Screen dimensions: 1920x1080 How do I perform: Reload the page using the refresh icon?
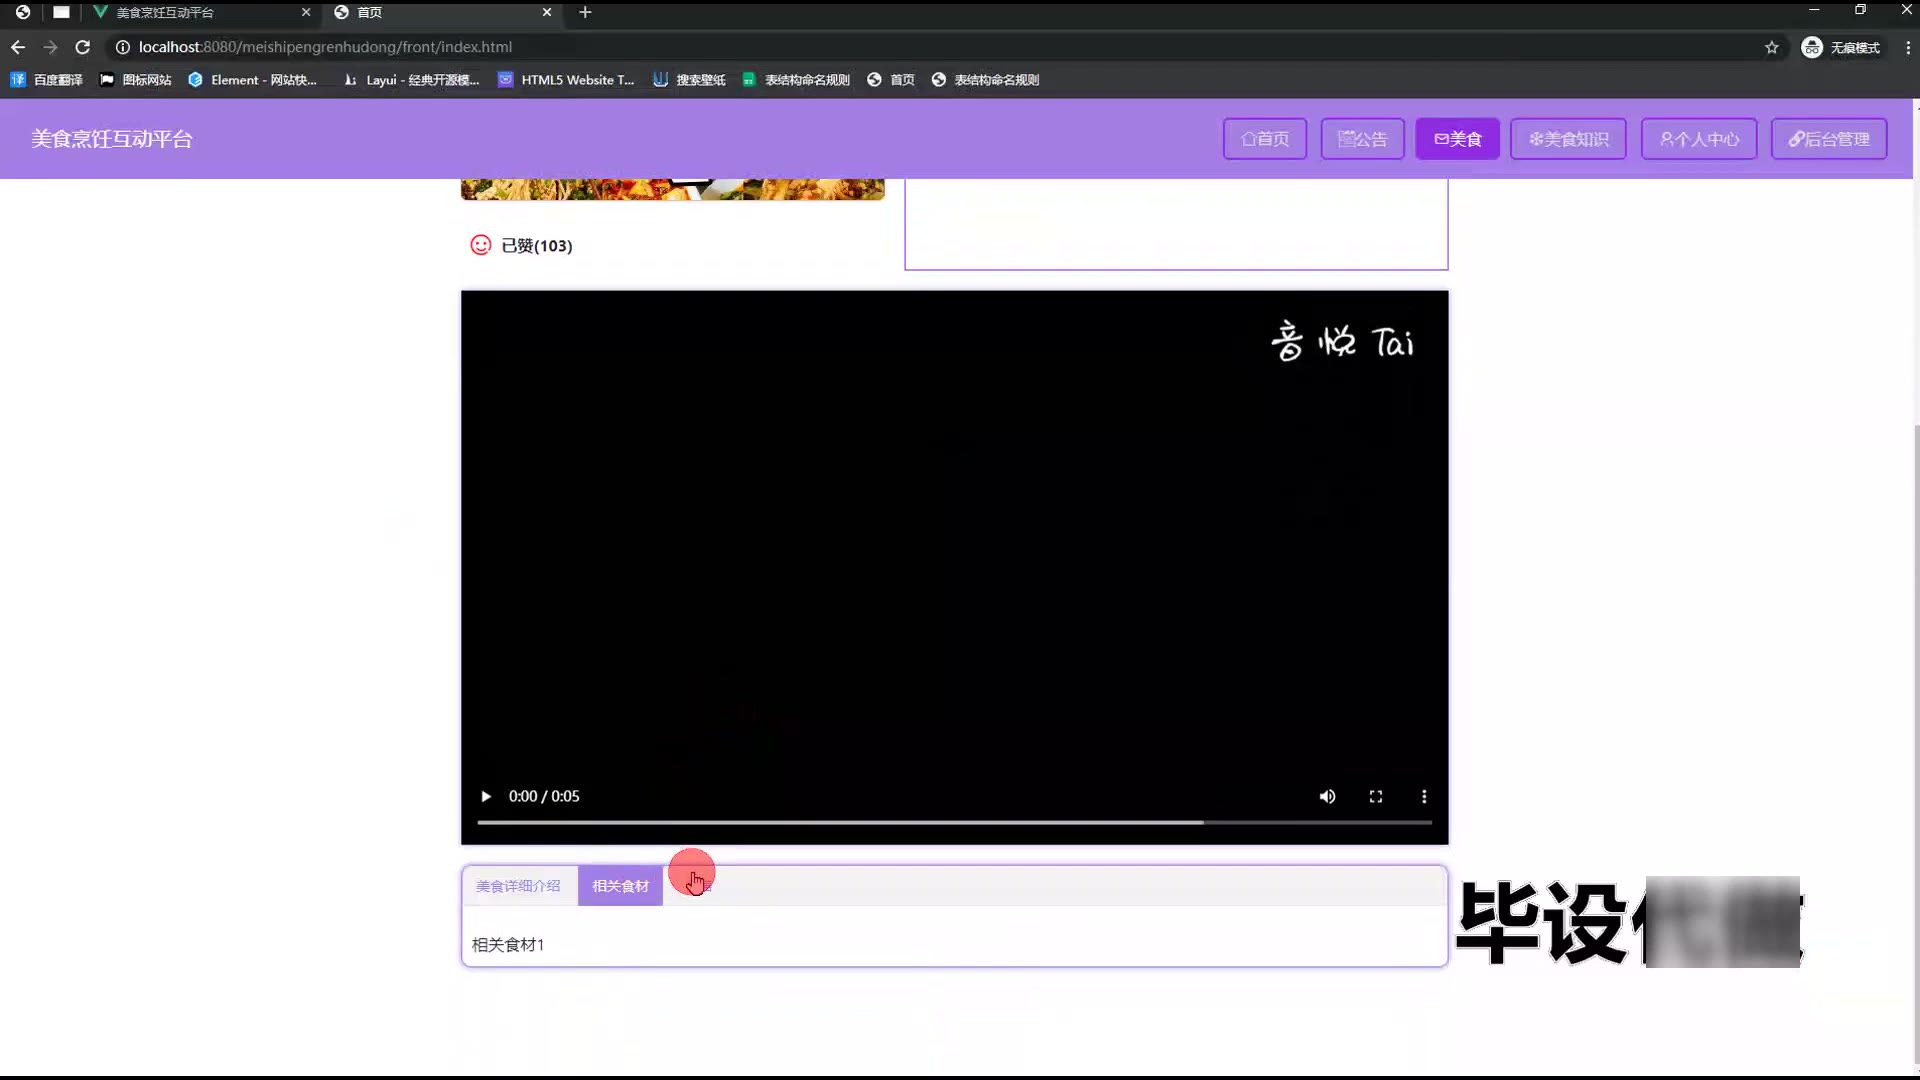pyautogui.click(x=83, y=47)
